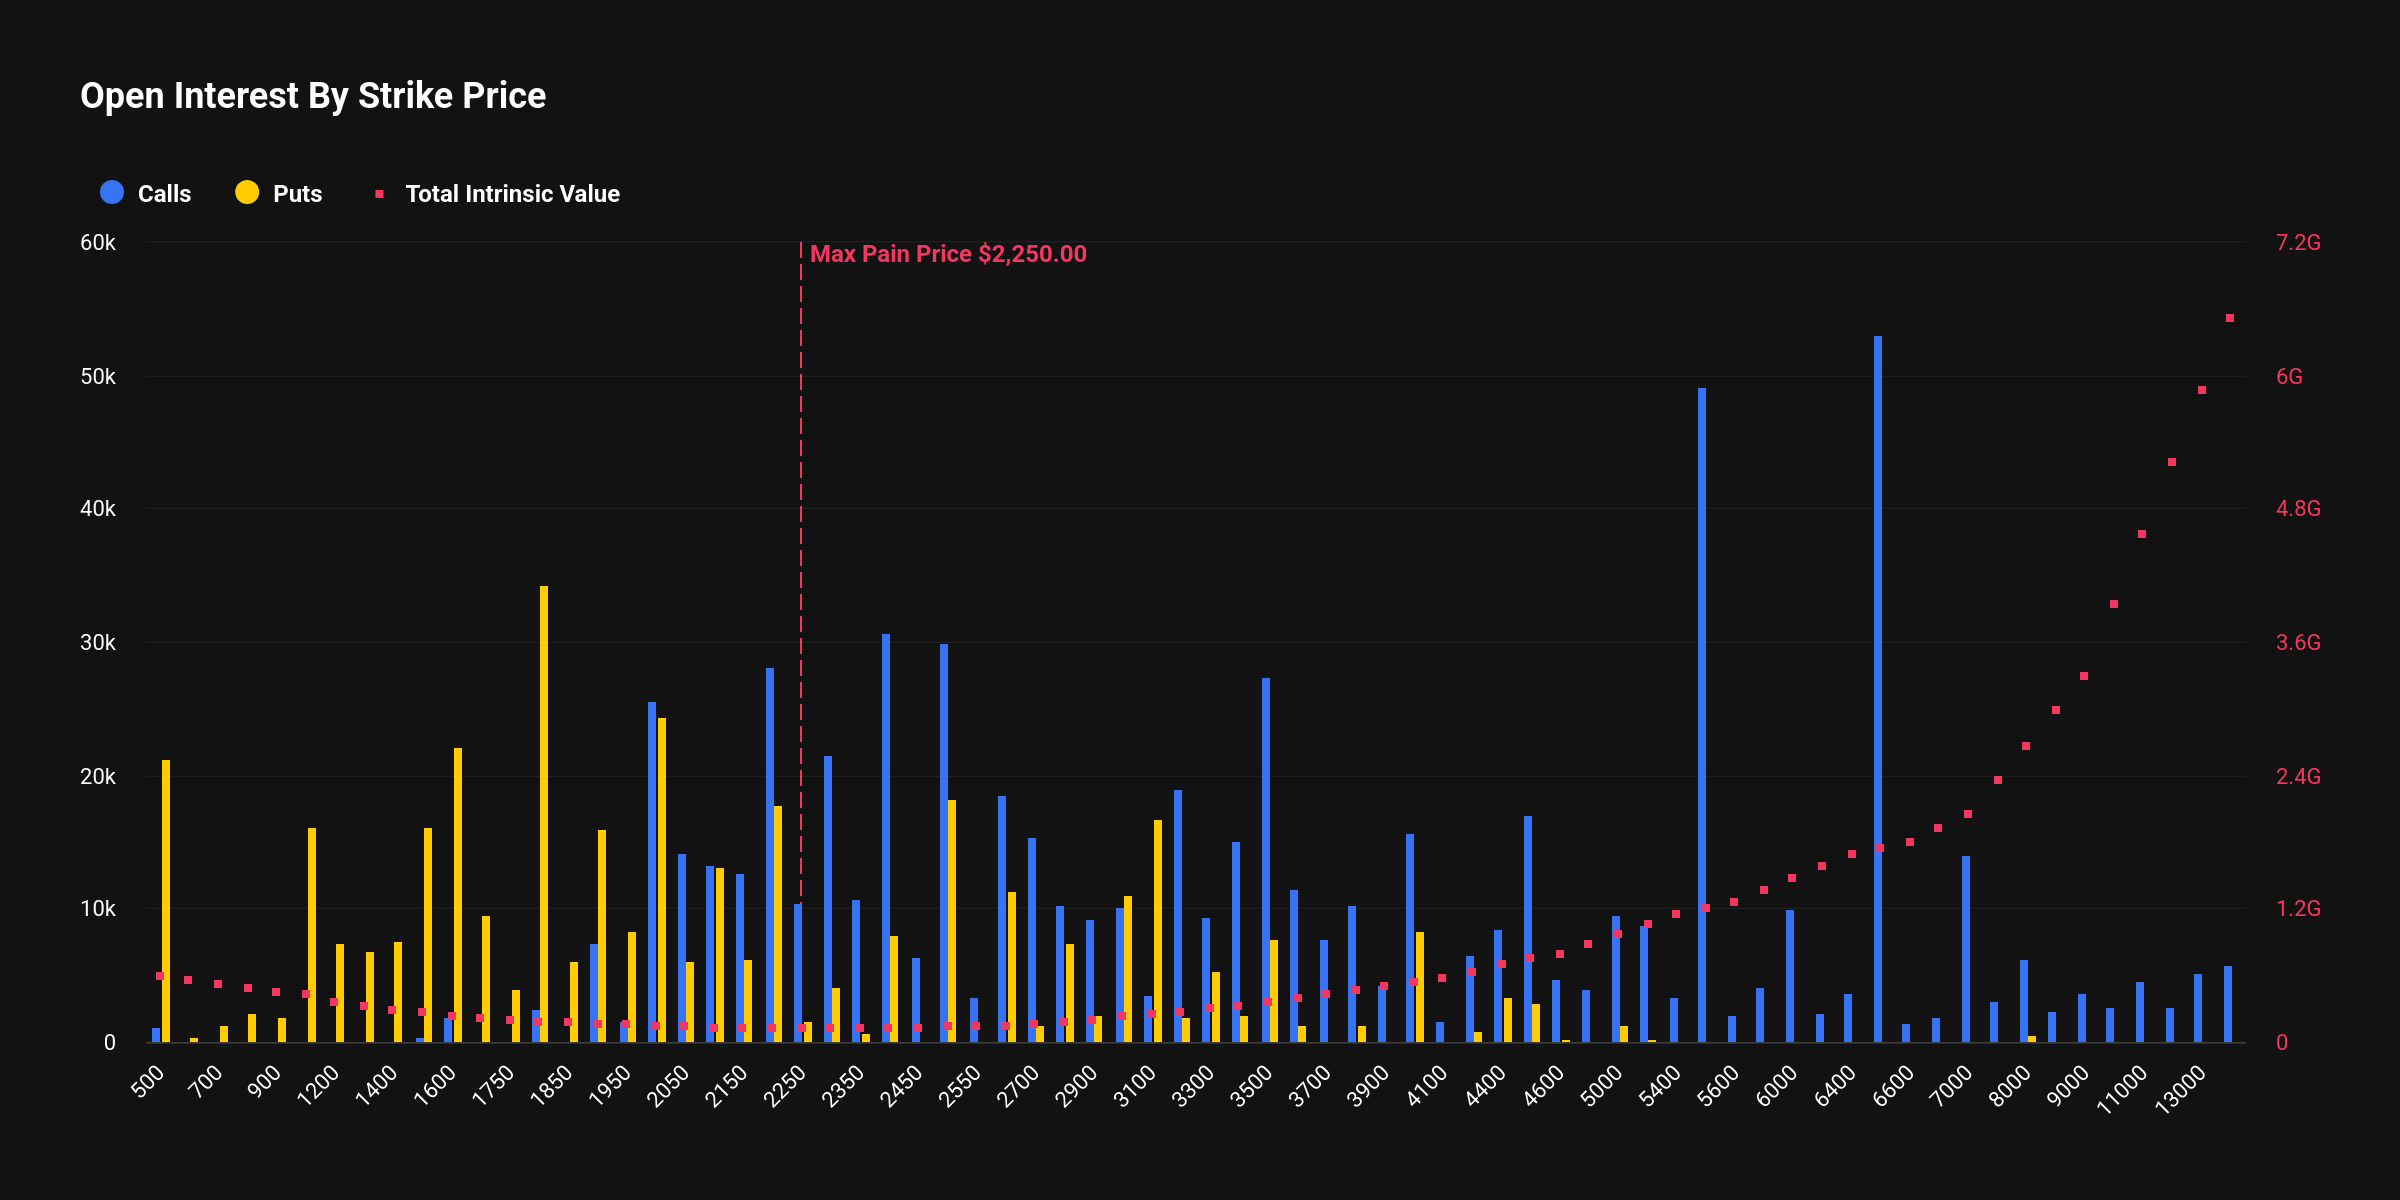
Task: Click the chart title Open Interest By Strike Price
Action: tap(312, 96)
